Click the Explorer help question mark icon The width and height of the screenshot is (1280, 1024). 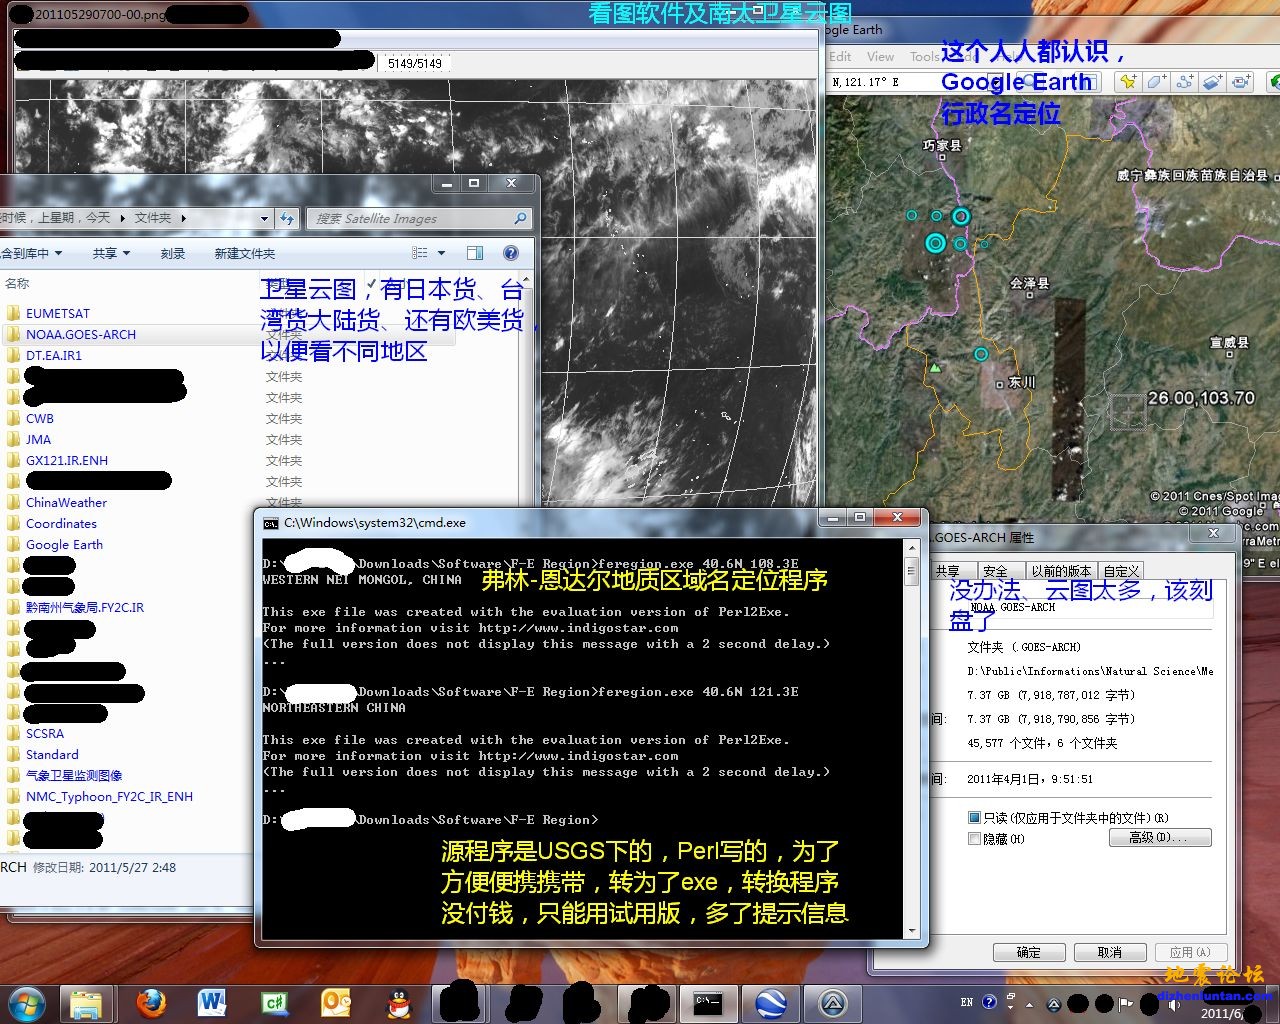(511, 254)
